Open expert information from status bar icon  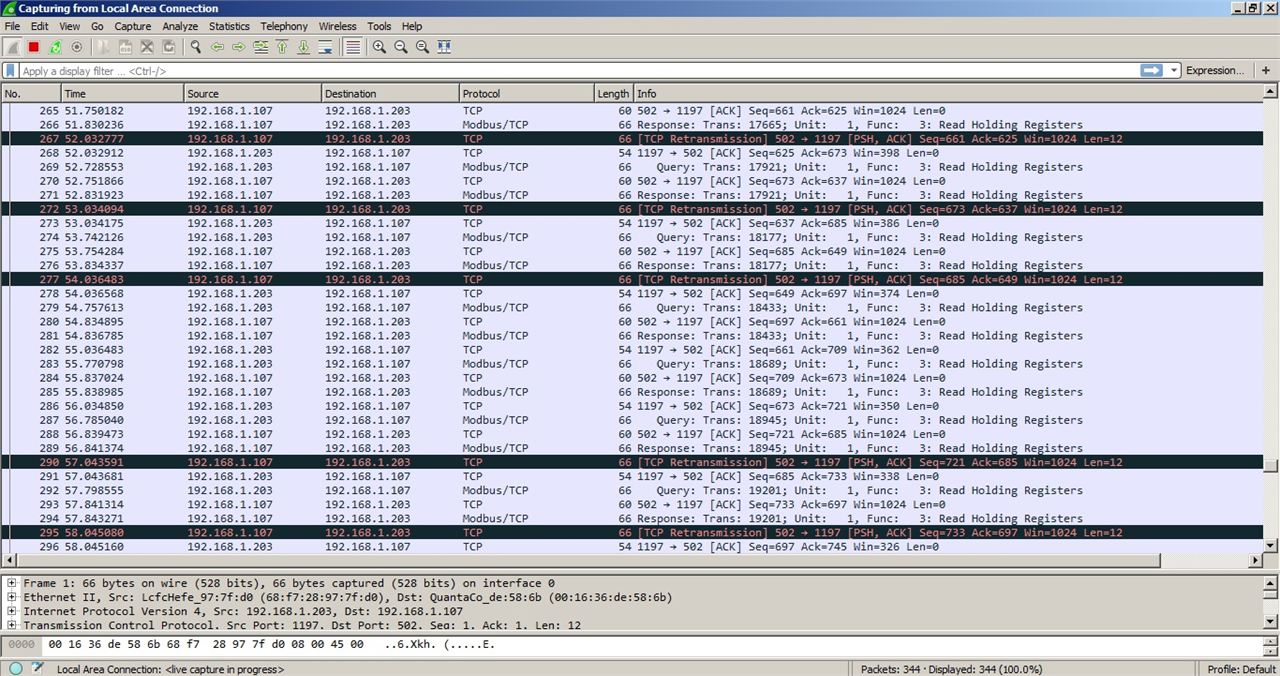click(16, 668)
